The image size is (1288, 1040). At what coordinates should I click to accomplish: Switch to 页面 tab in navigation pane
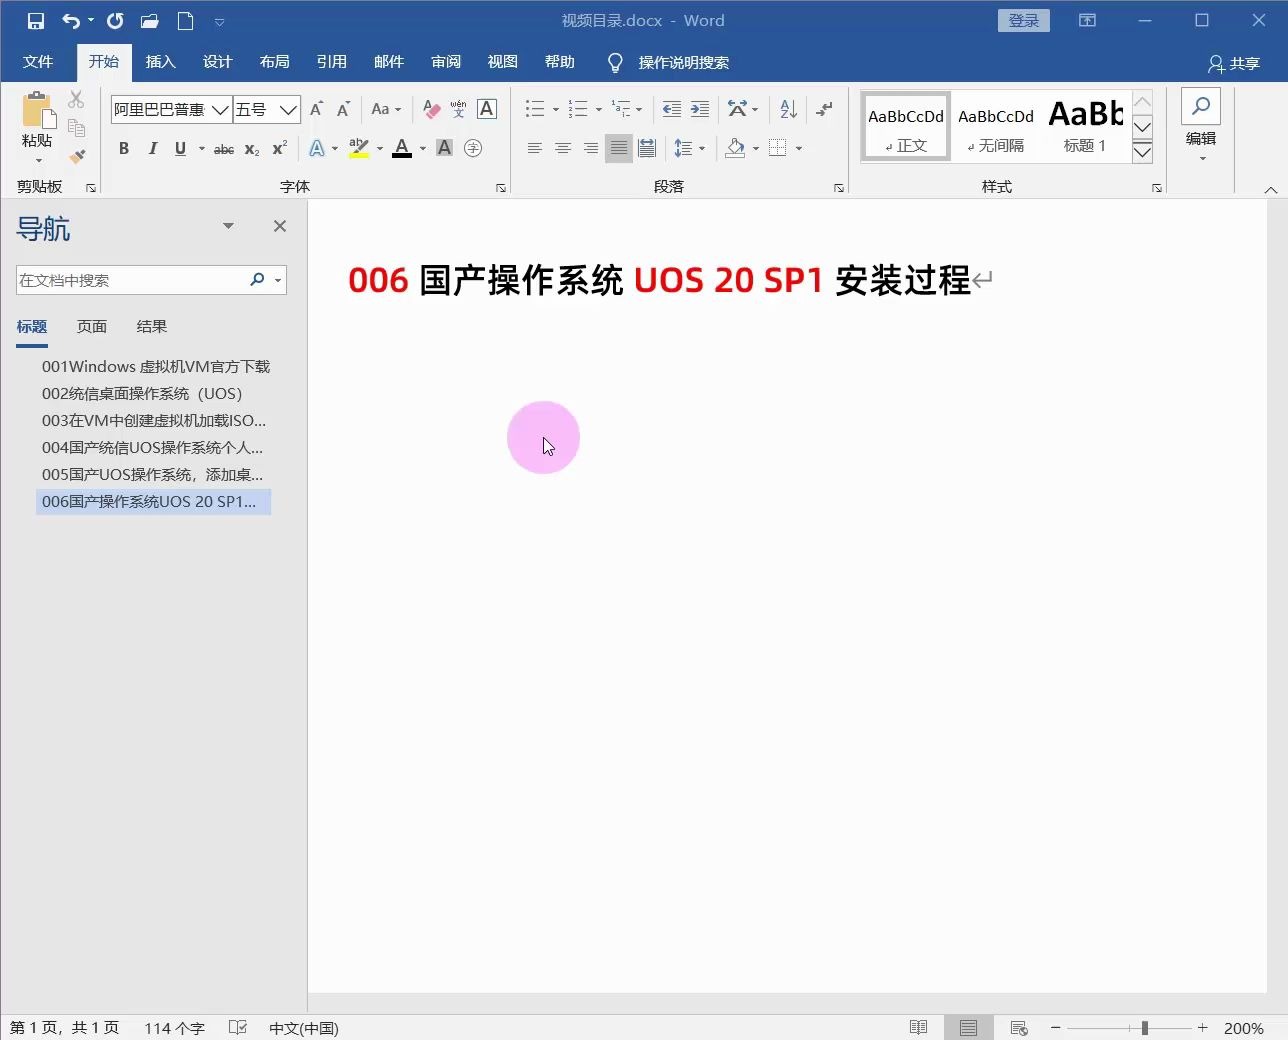pos(91,326)
